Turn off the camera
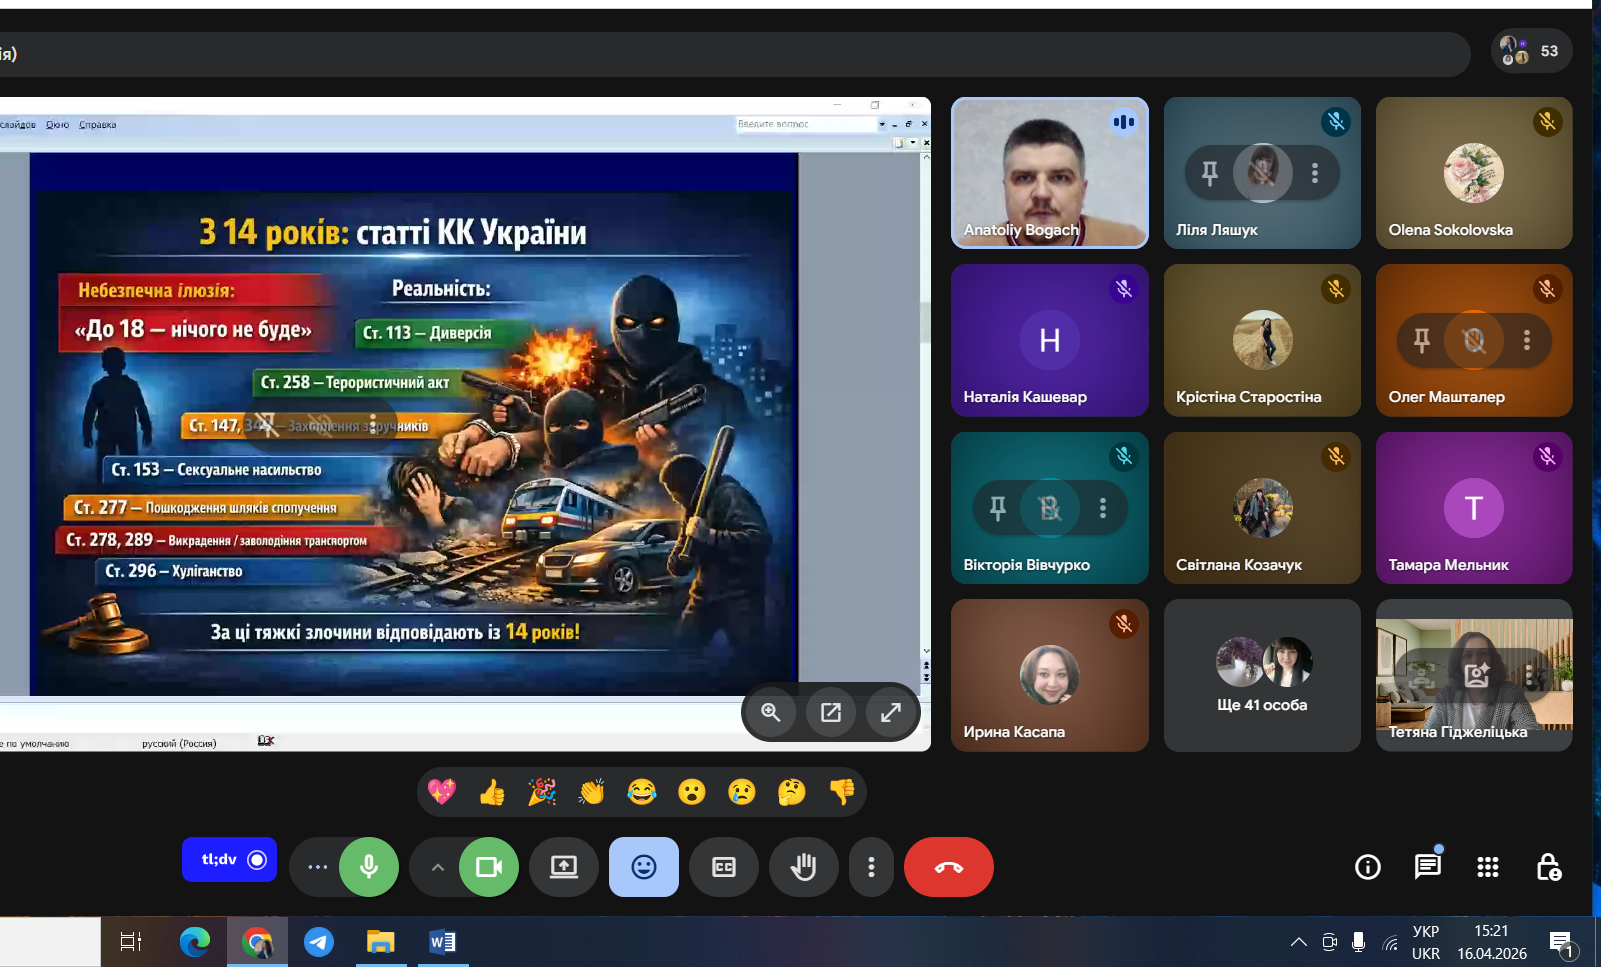The height and width of the screenshot is (967, 1601). (x=489, y=867)
